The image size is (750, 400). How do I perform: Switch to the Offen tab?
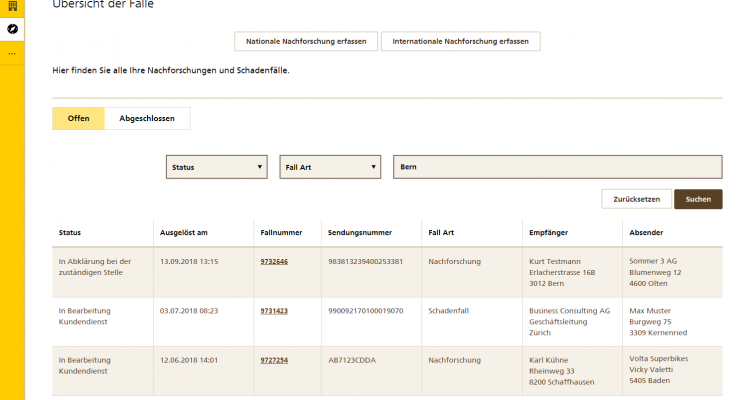pyautogui.click(x=78, y=118)
